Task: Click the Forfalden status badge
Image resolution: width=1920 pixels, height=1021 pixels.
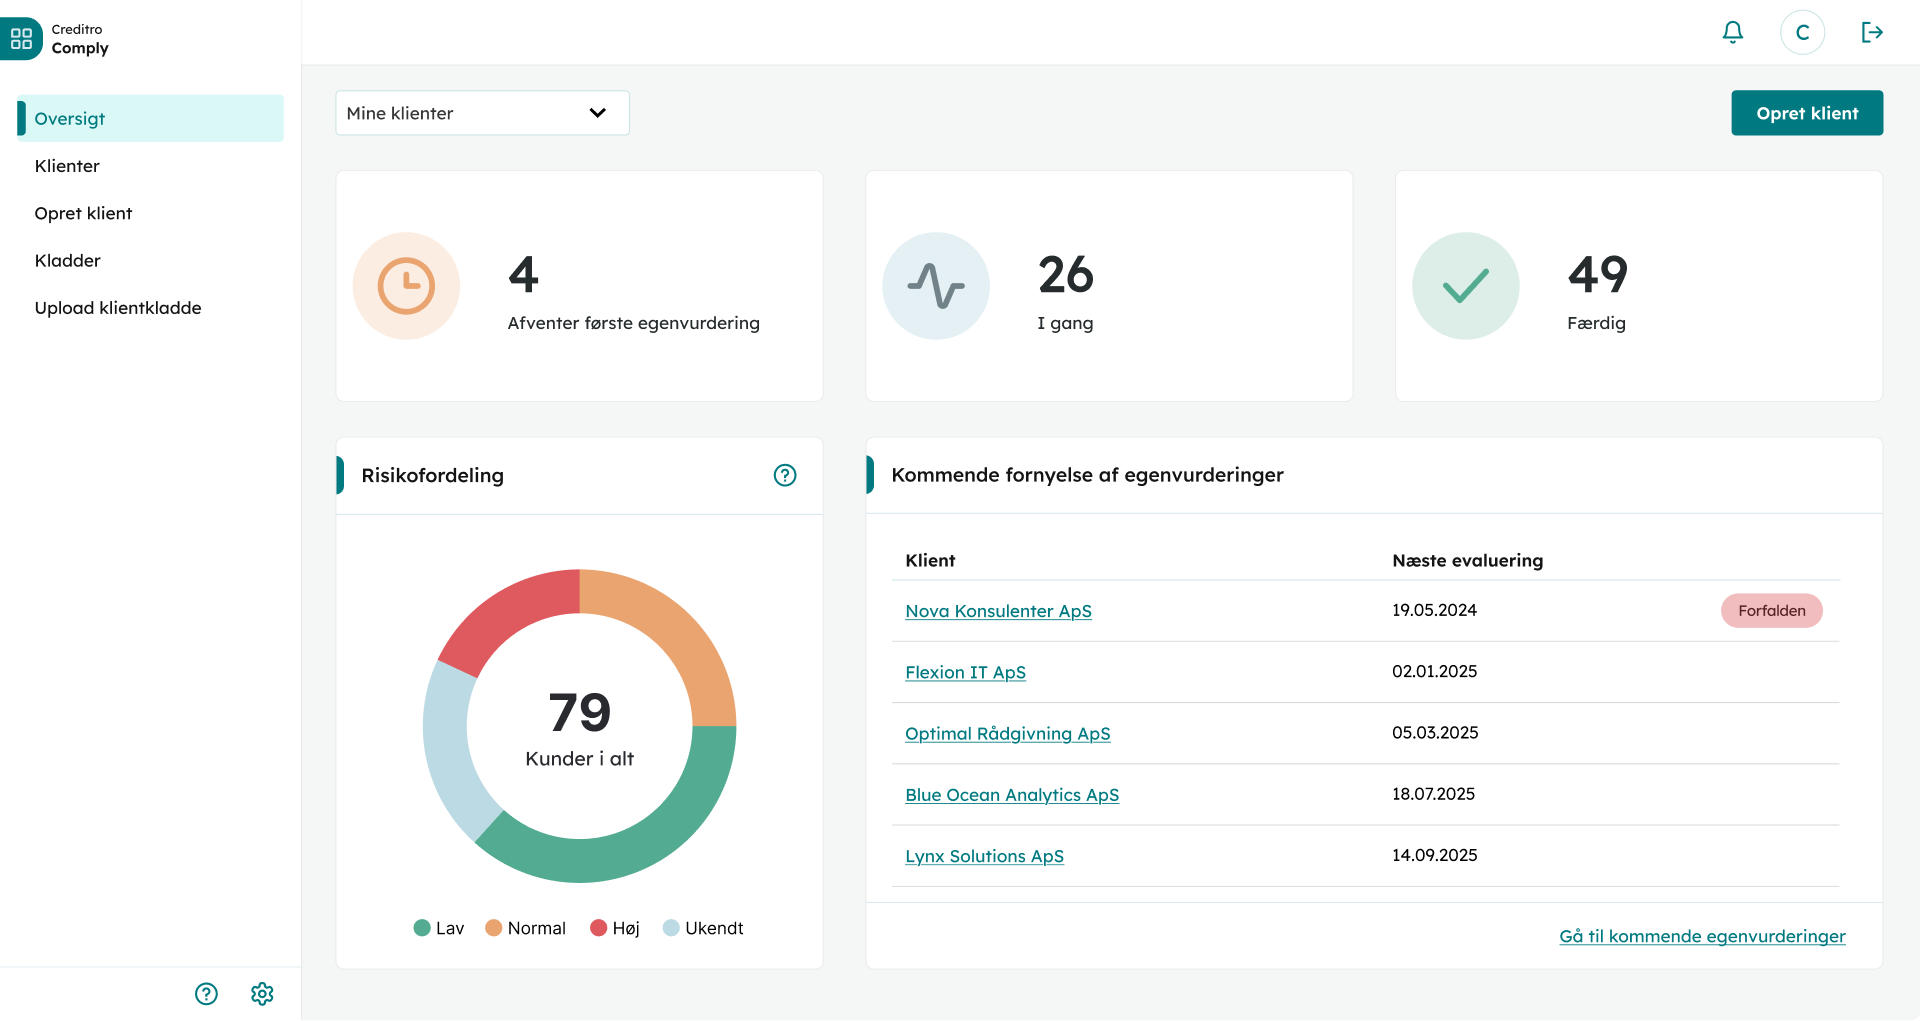Action: click(x=1771, y=611)
